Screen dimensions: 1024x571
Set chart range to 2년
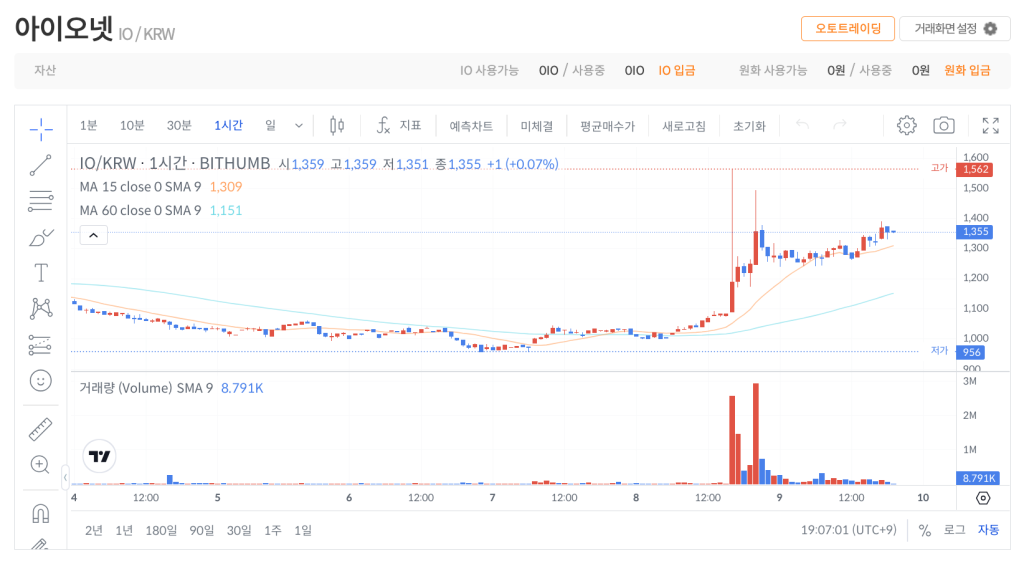(93, 530)
